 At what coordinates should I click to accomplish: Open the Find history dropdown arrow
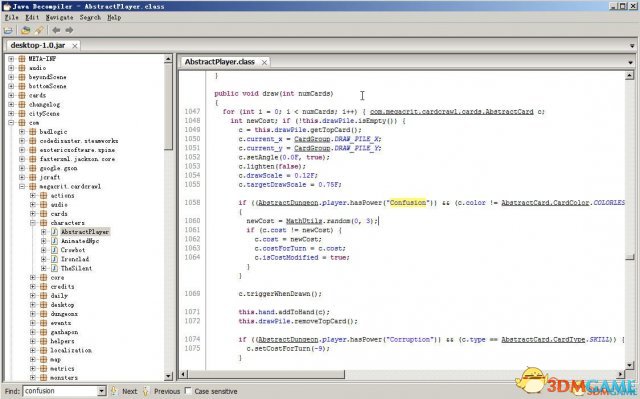102,391
